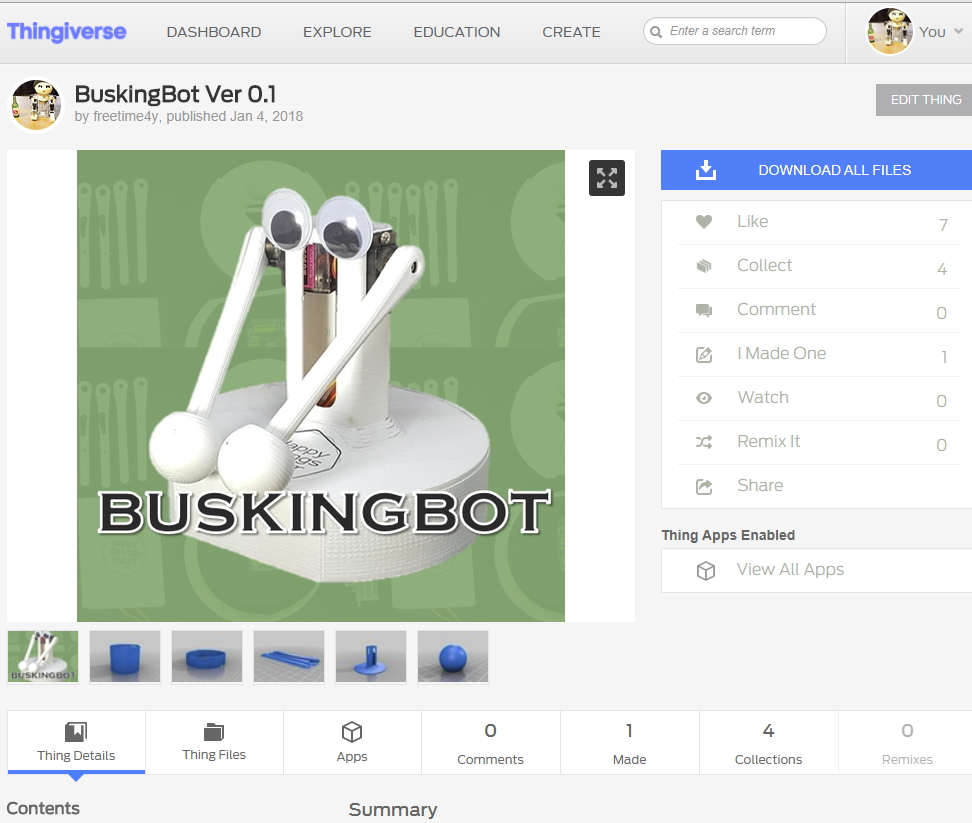
Task: Click the I Made One label
Action: (781, 353)
